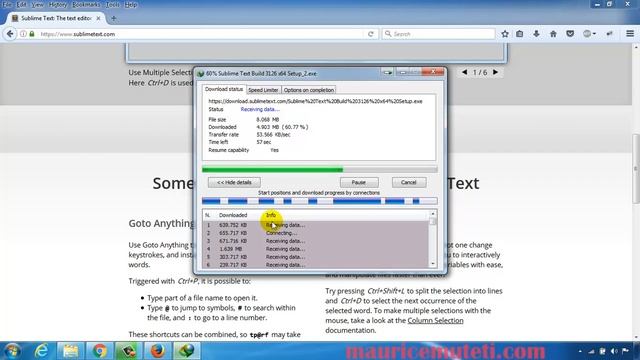Viewport: 640px width, 360px height.
Task: Reload page using the address bar refresh icon
Action: pyautogui.click(x=371, y=34)
